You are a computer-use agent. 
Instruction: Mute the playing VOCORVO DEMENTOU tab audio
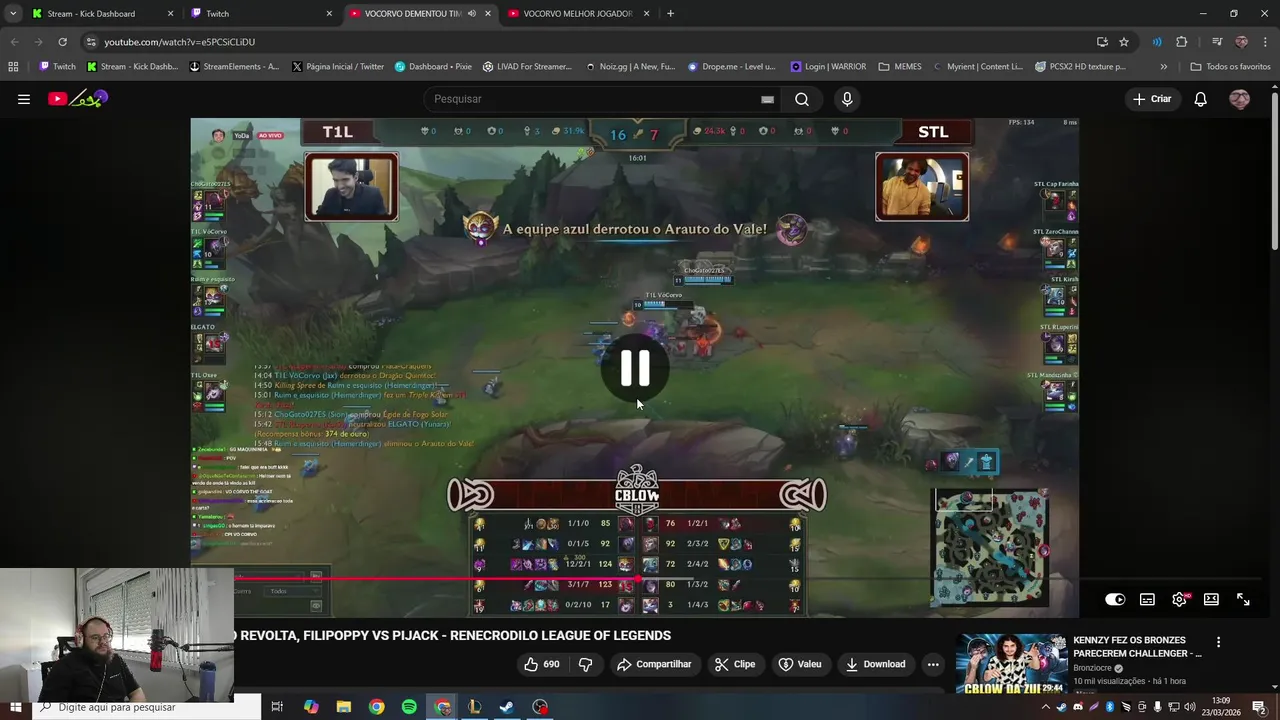(471, 14)
